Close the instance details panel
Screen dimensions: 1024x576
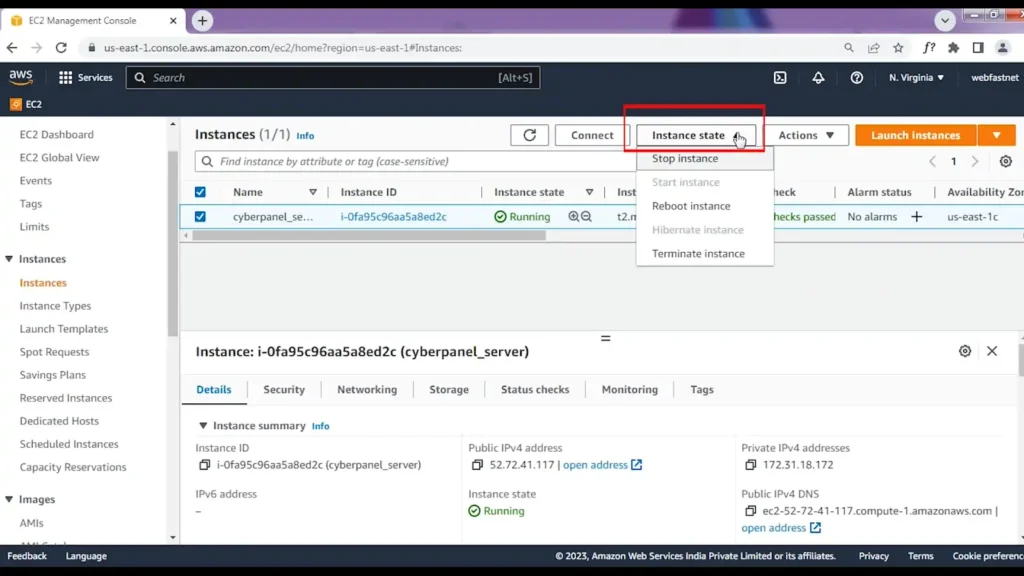pyautogui.click(x=992, y=351)
